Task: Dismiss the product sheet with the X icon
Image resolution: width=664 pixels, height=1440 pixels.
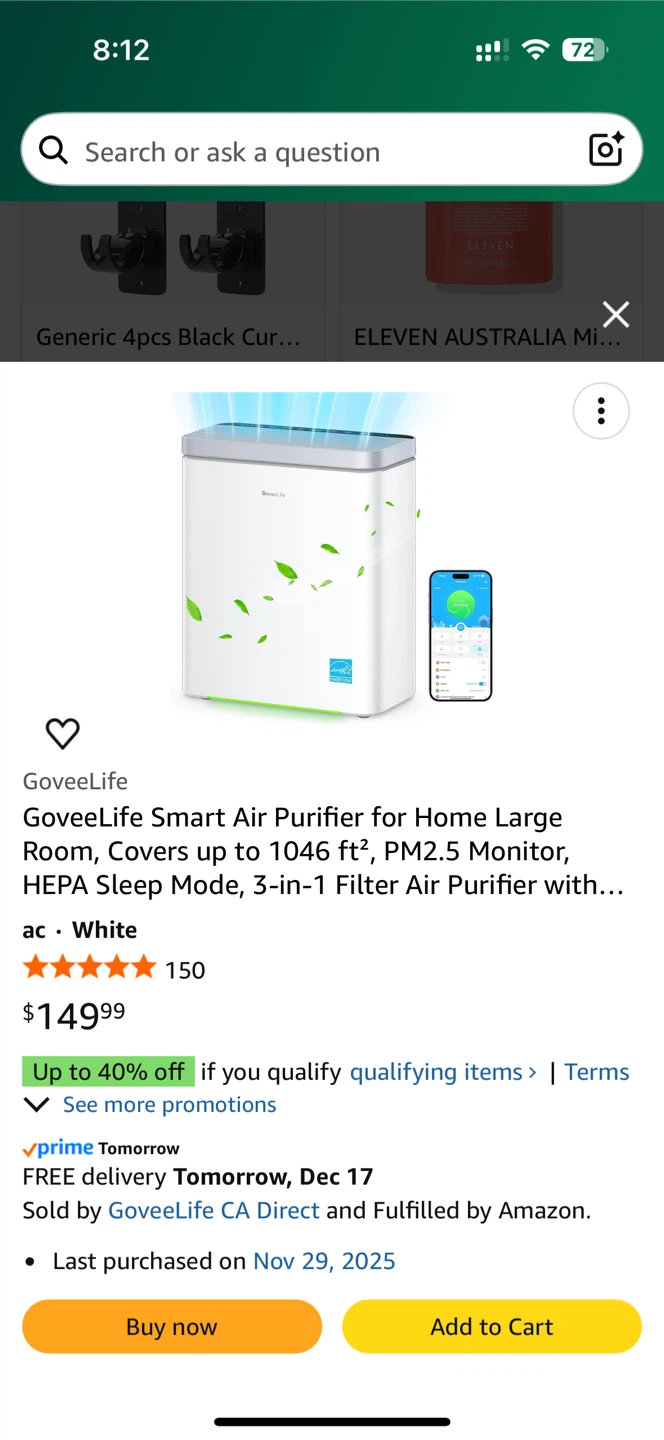Action: [616, 314]
